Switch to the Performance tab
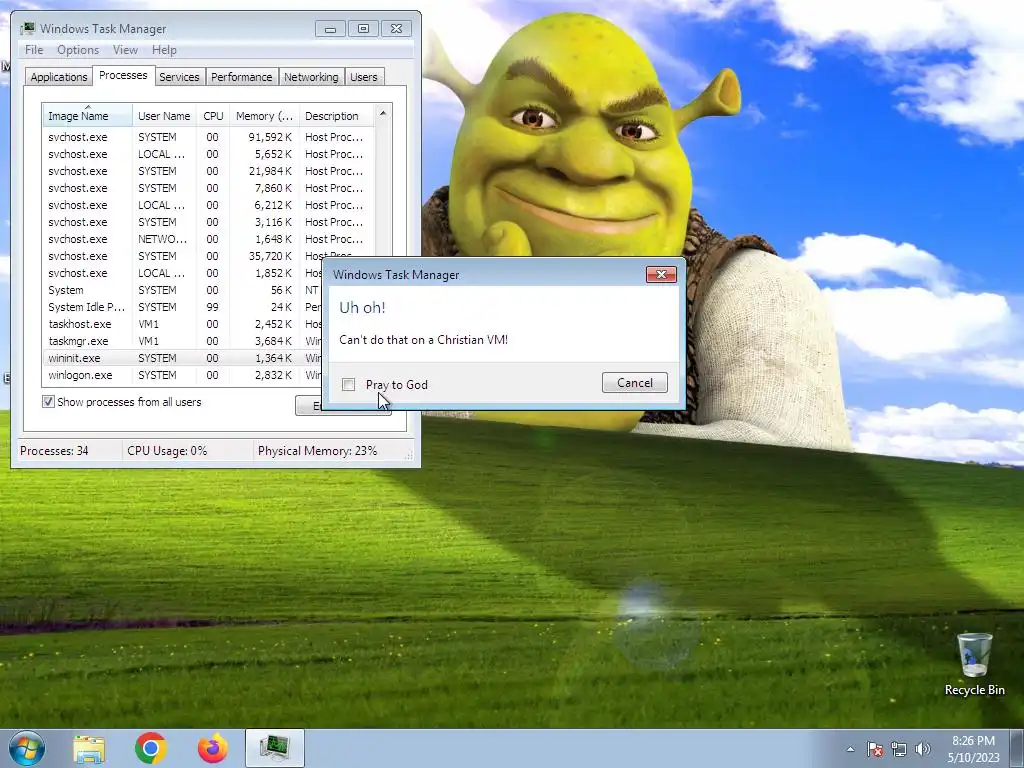This screenshot has height=768, width=1024. tap(242, 77)
